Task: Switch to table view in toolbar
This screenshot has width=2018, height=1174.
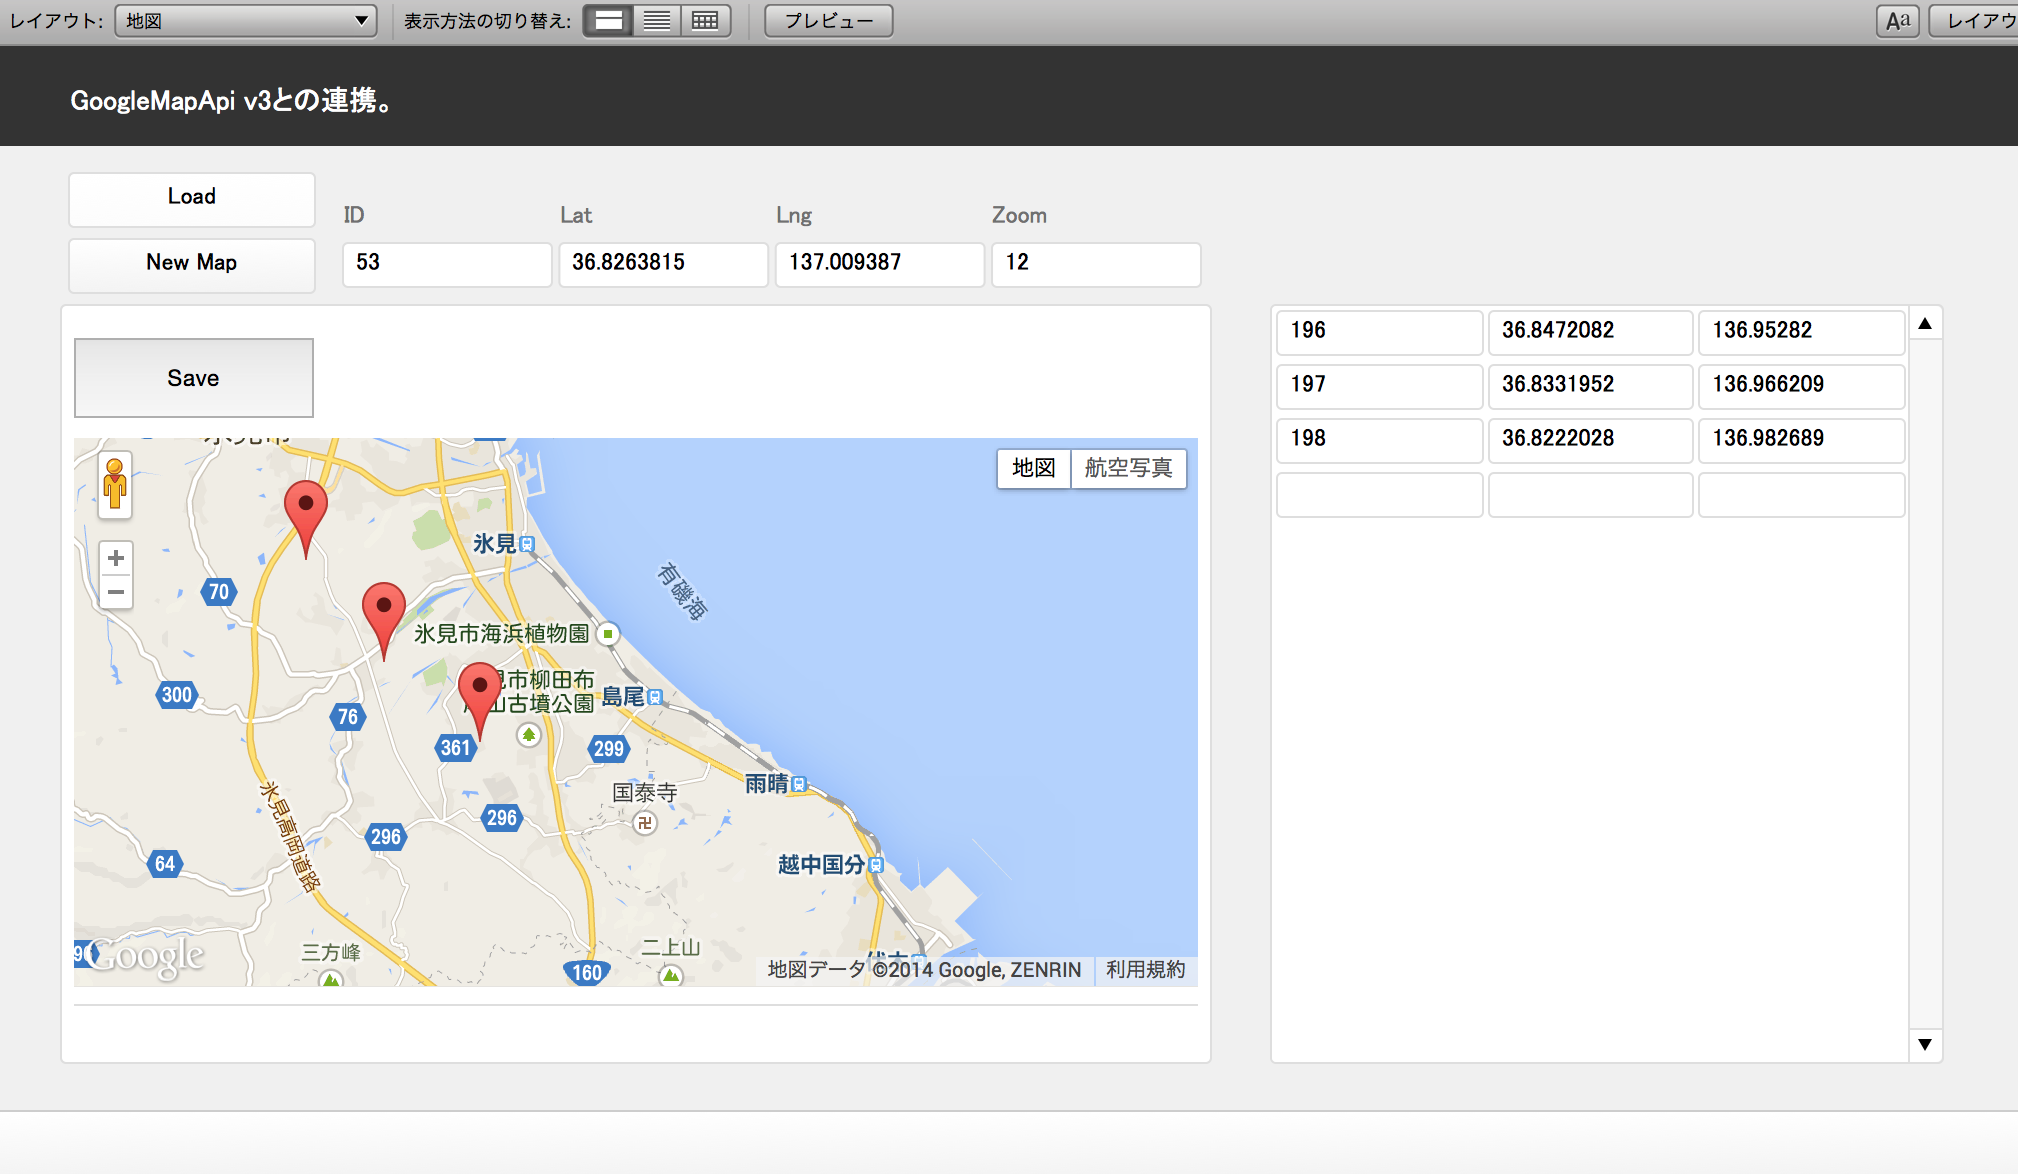Action: [706, 20]
